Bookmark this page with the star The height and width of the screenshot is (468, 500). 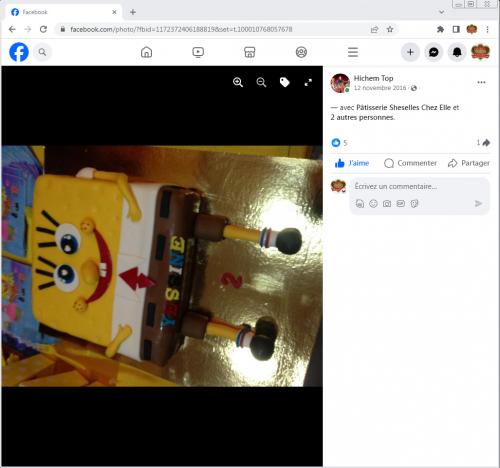pyautogui.click(x=390, y=29)
